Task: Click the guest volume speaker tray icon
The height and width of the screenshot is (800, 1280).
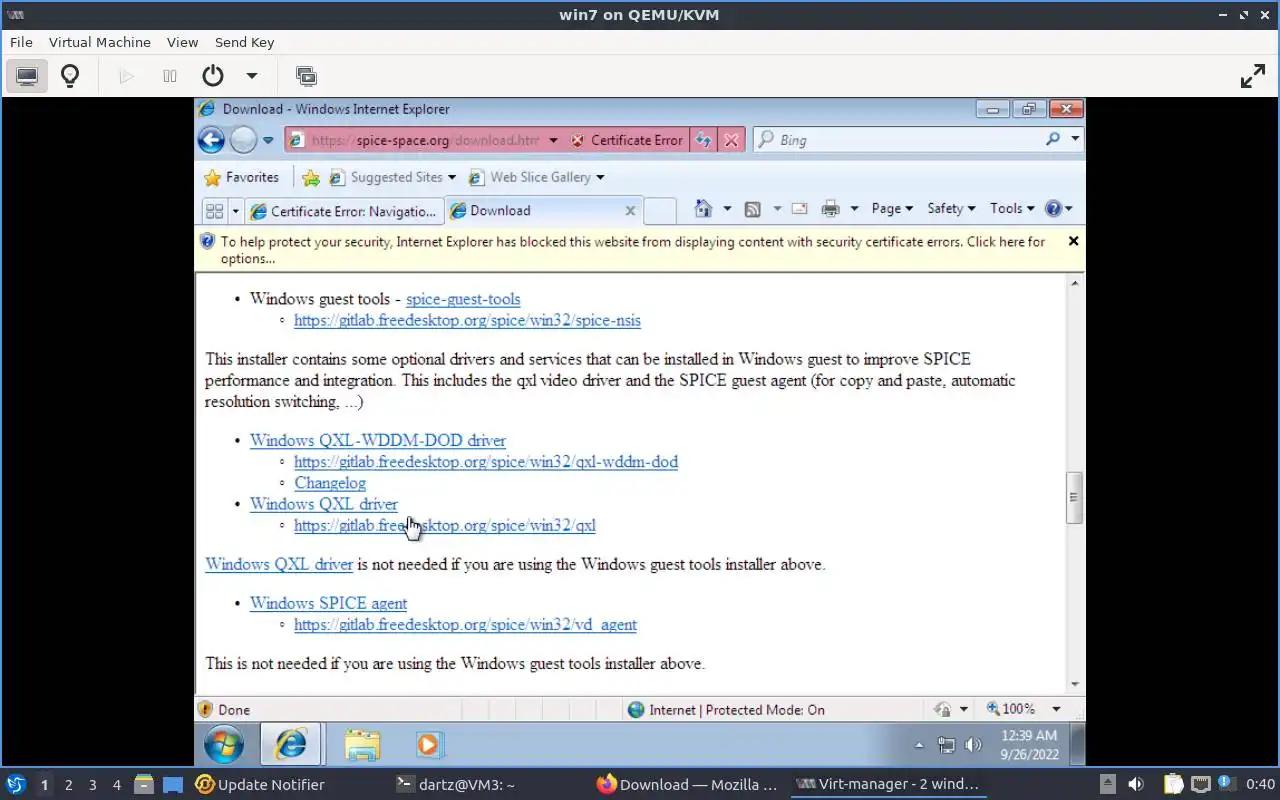Action: click(x=972, y=745)
